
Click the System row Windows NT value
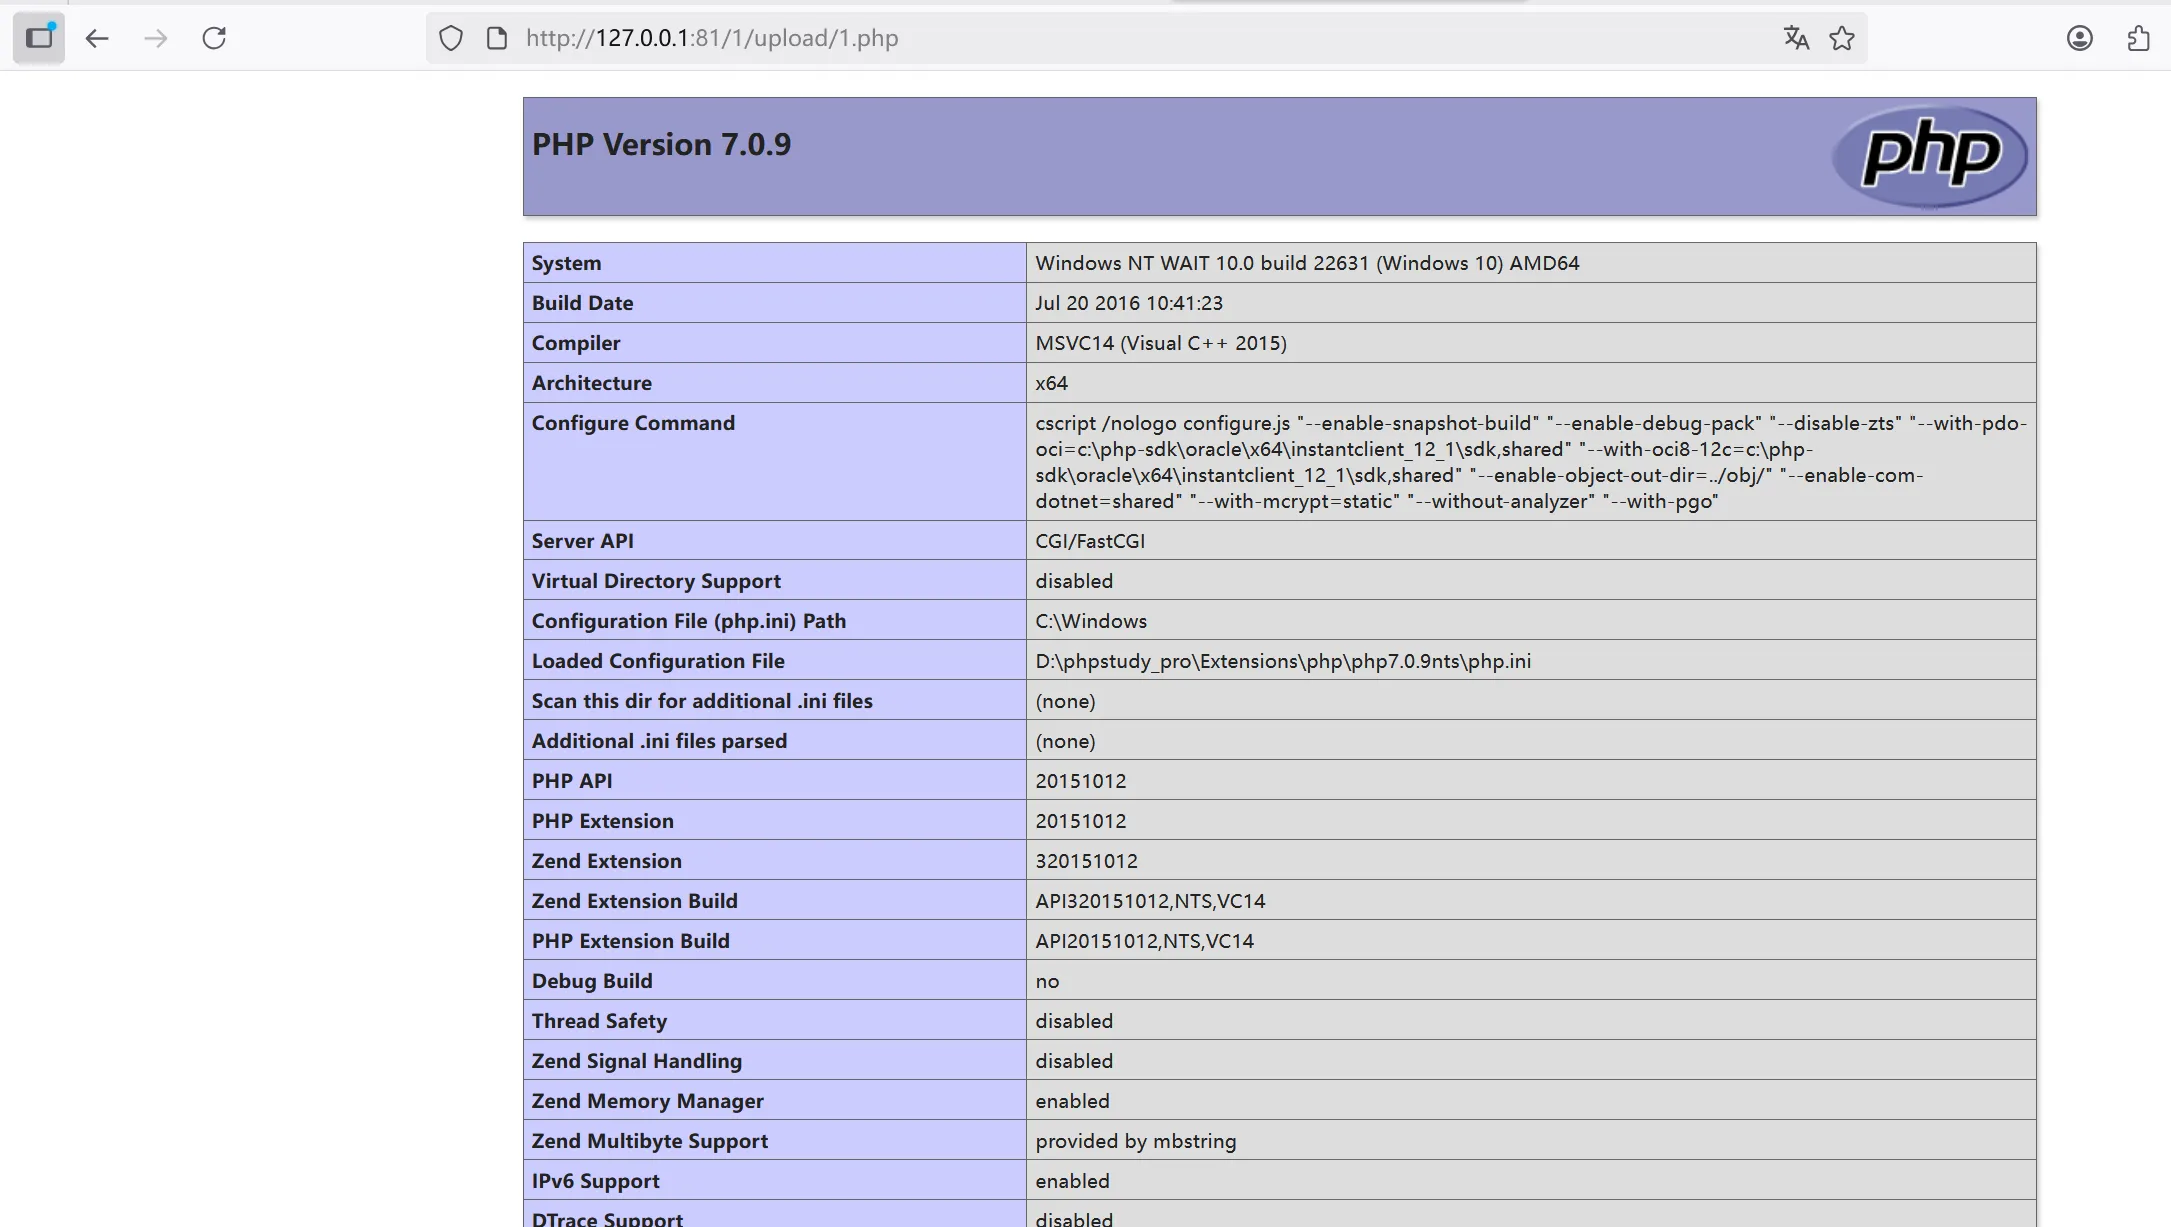coord(1307,263)
